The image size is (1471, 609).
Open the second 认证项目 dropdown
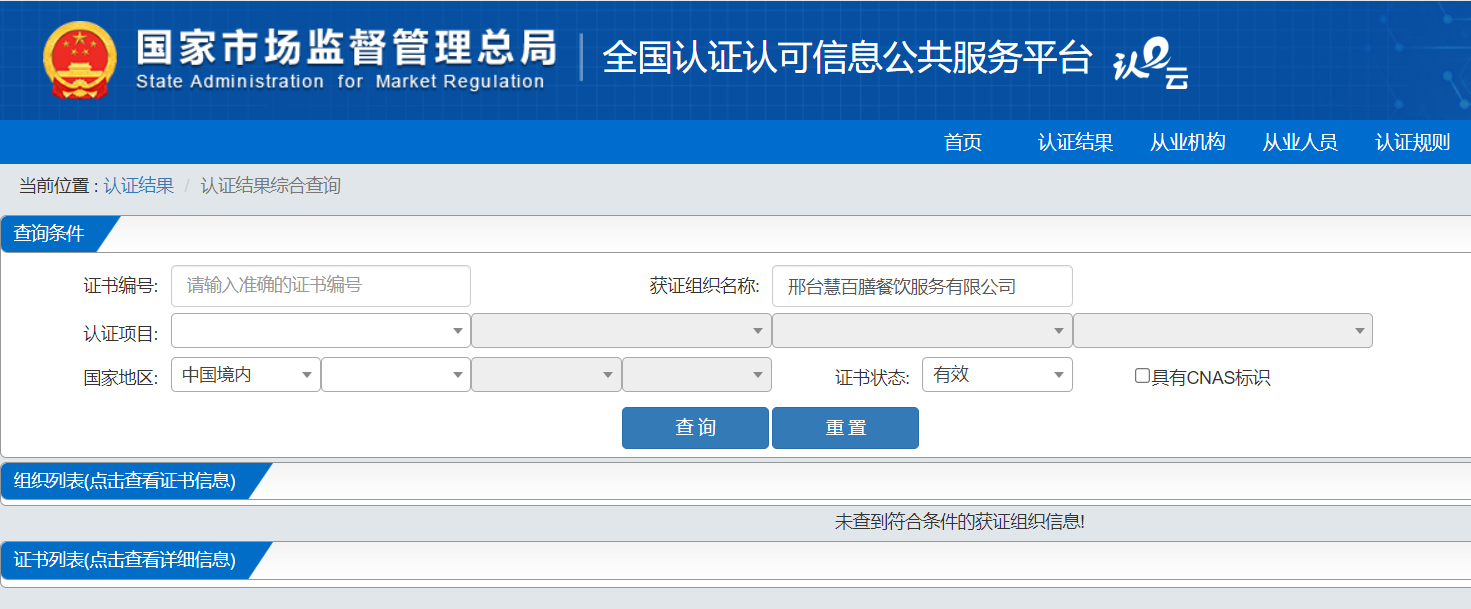[621, 330]
